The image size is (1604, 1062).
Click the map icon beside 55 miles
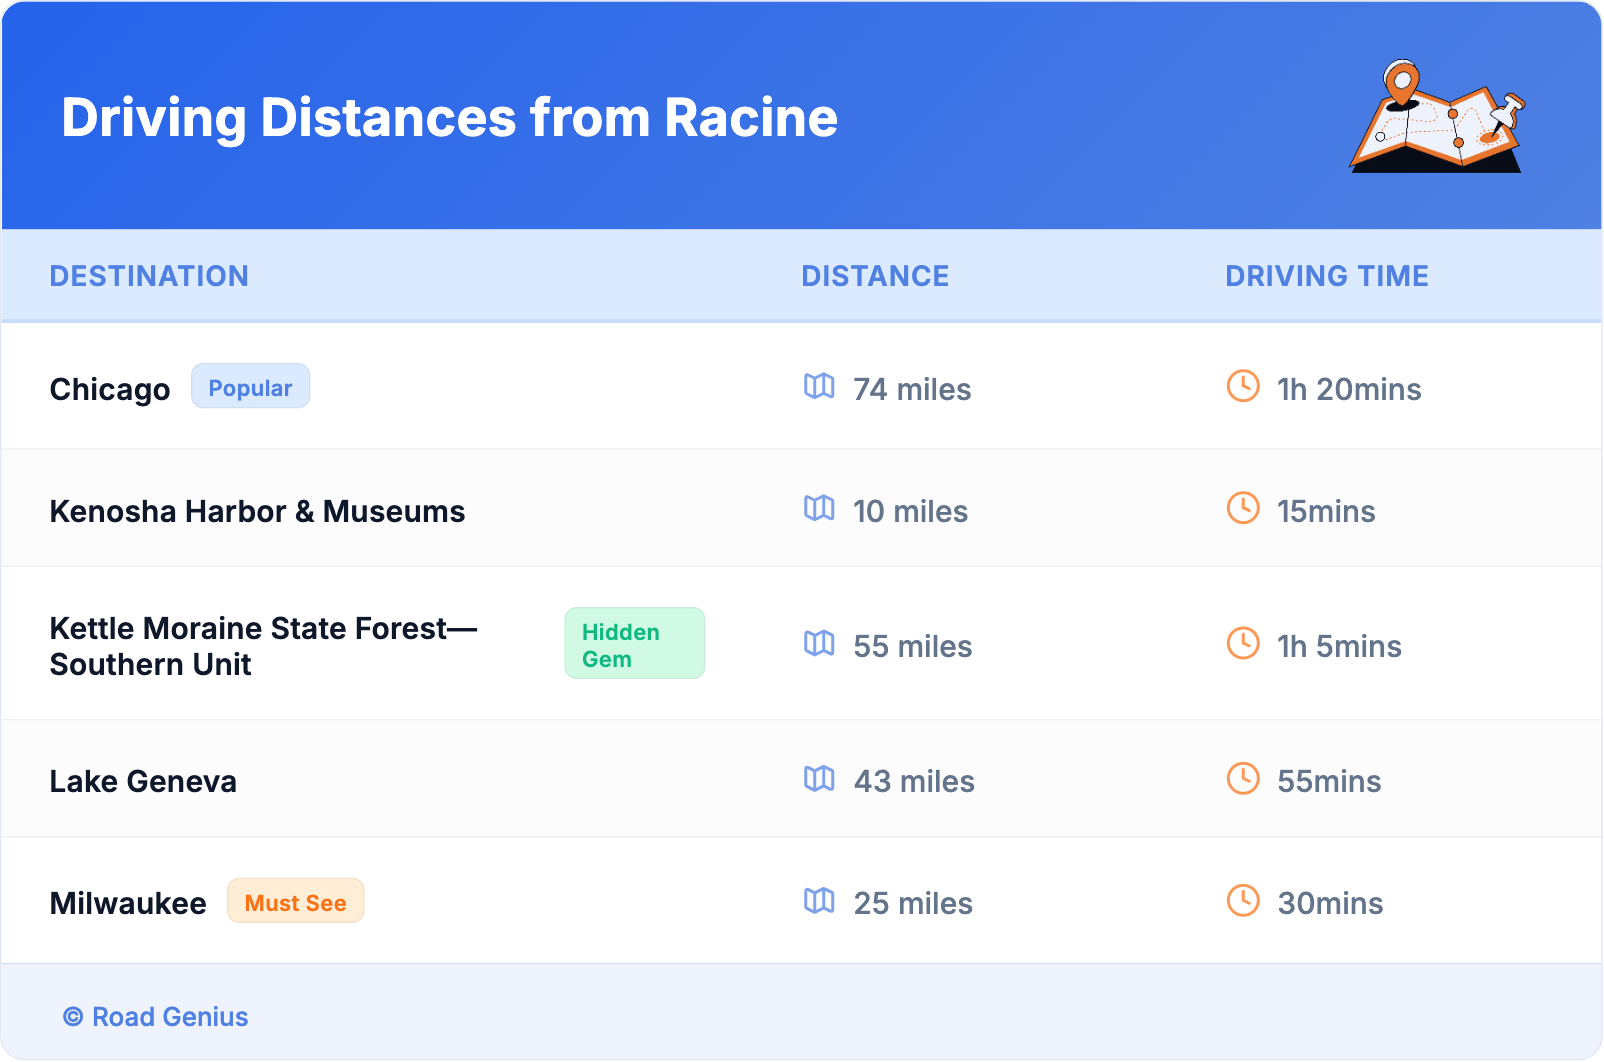coord(819,644)
